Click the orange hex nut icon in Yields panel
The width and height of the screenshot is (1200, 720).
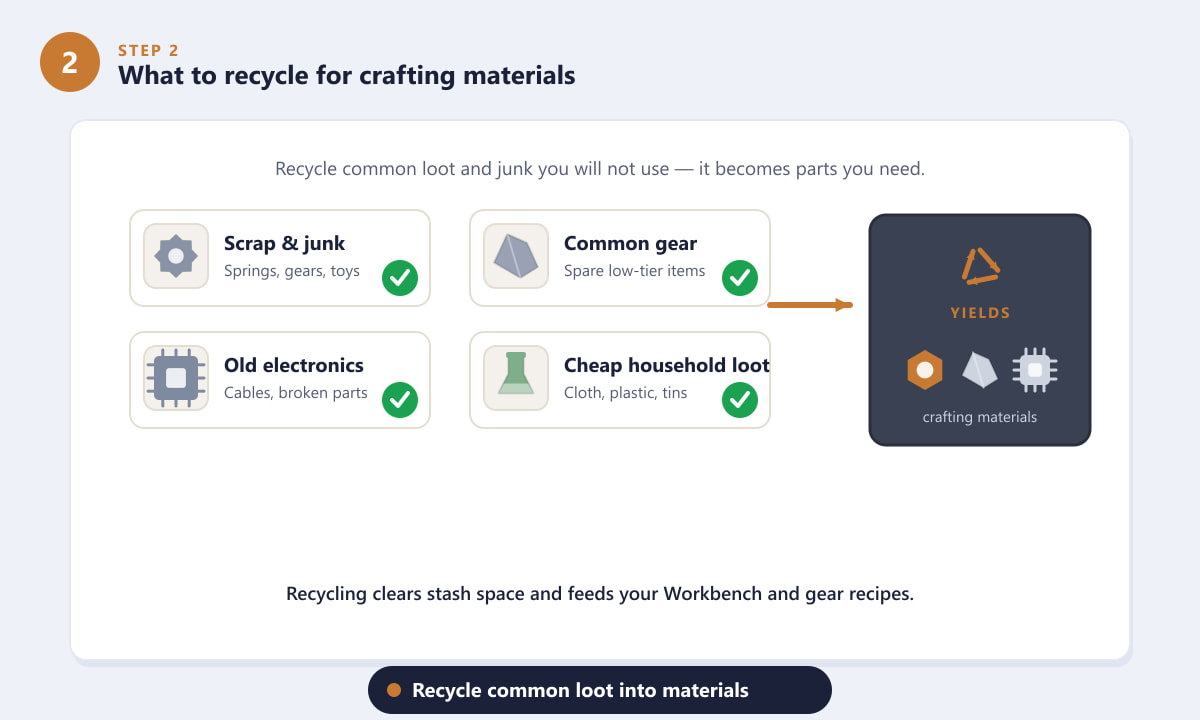point(925,370)
